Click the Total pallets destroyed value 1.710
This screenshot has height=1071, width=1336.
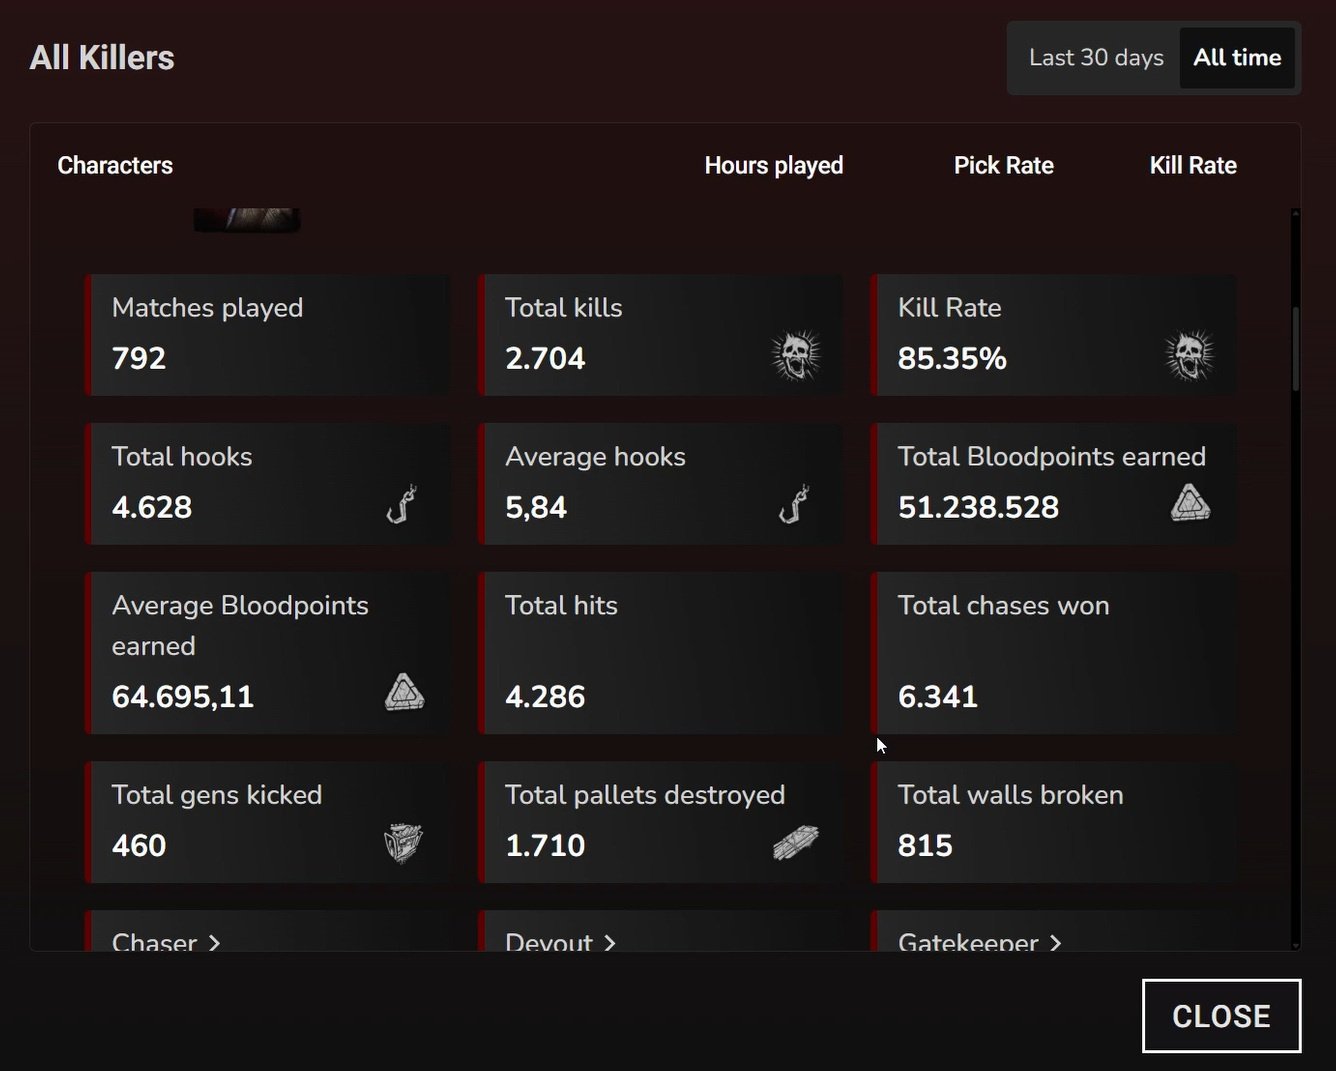[545, 845]
